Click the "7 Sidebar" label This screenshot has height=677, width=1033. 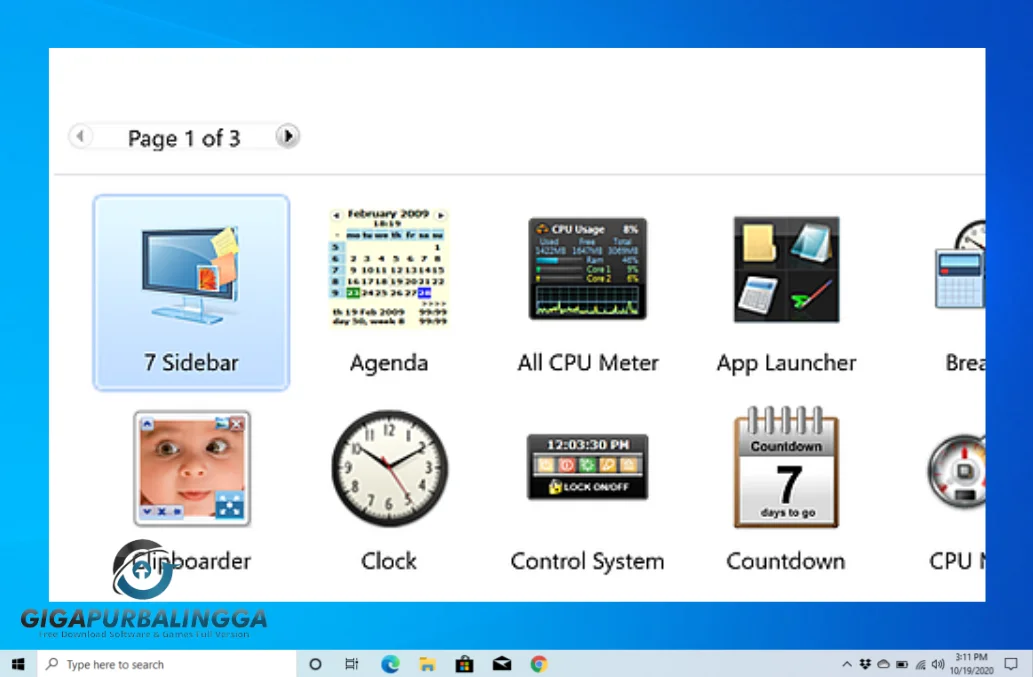pos(191,363)
